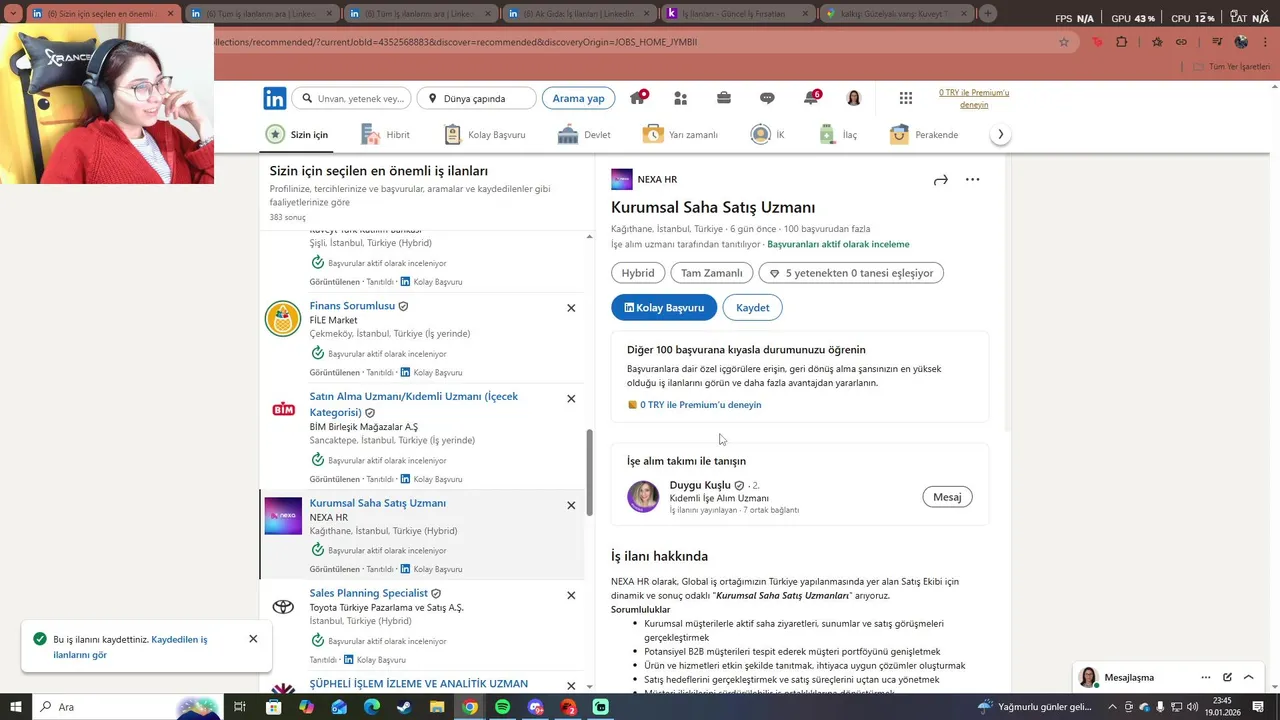Image resolution: width=1280 pixels, height=720 pixels.
Task: Open the 'Finans Sorumlusu' job title
Action: click(352, 306)
